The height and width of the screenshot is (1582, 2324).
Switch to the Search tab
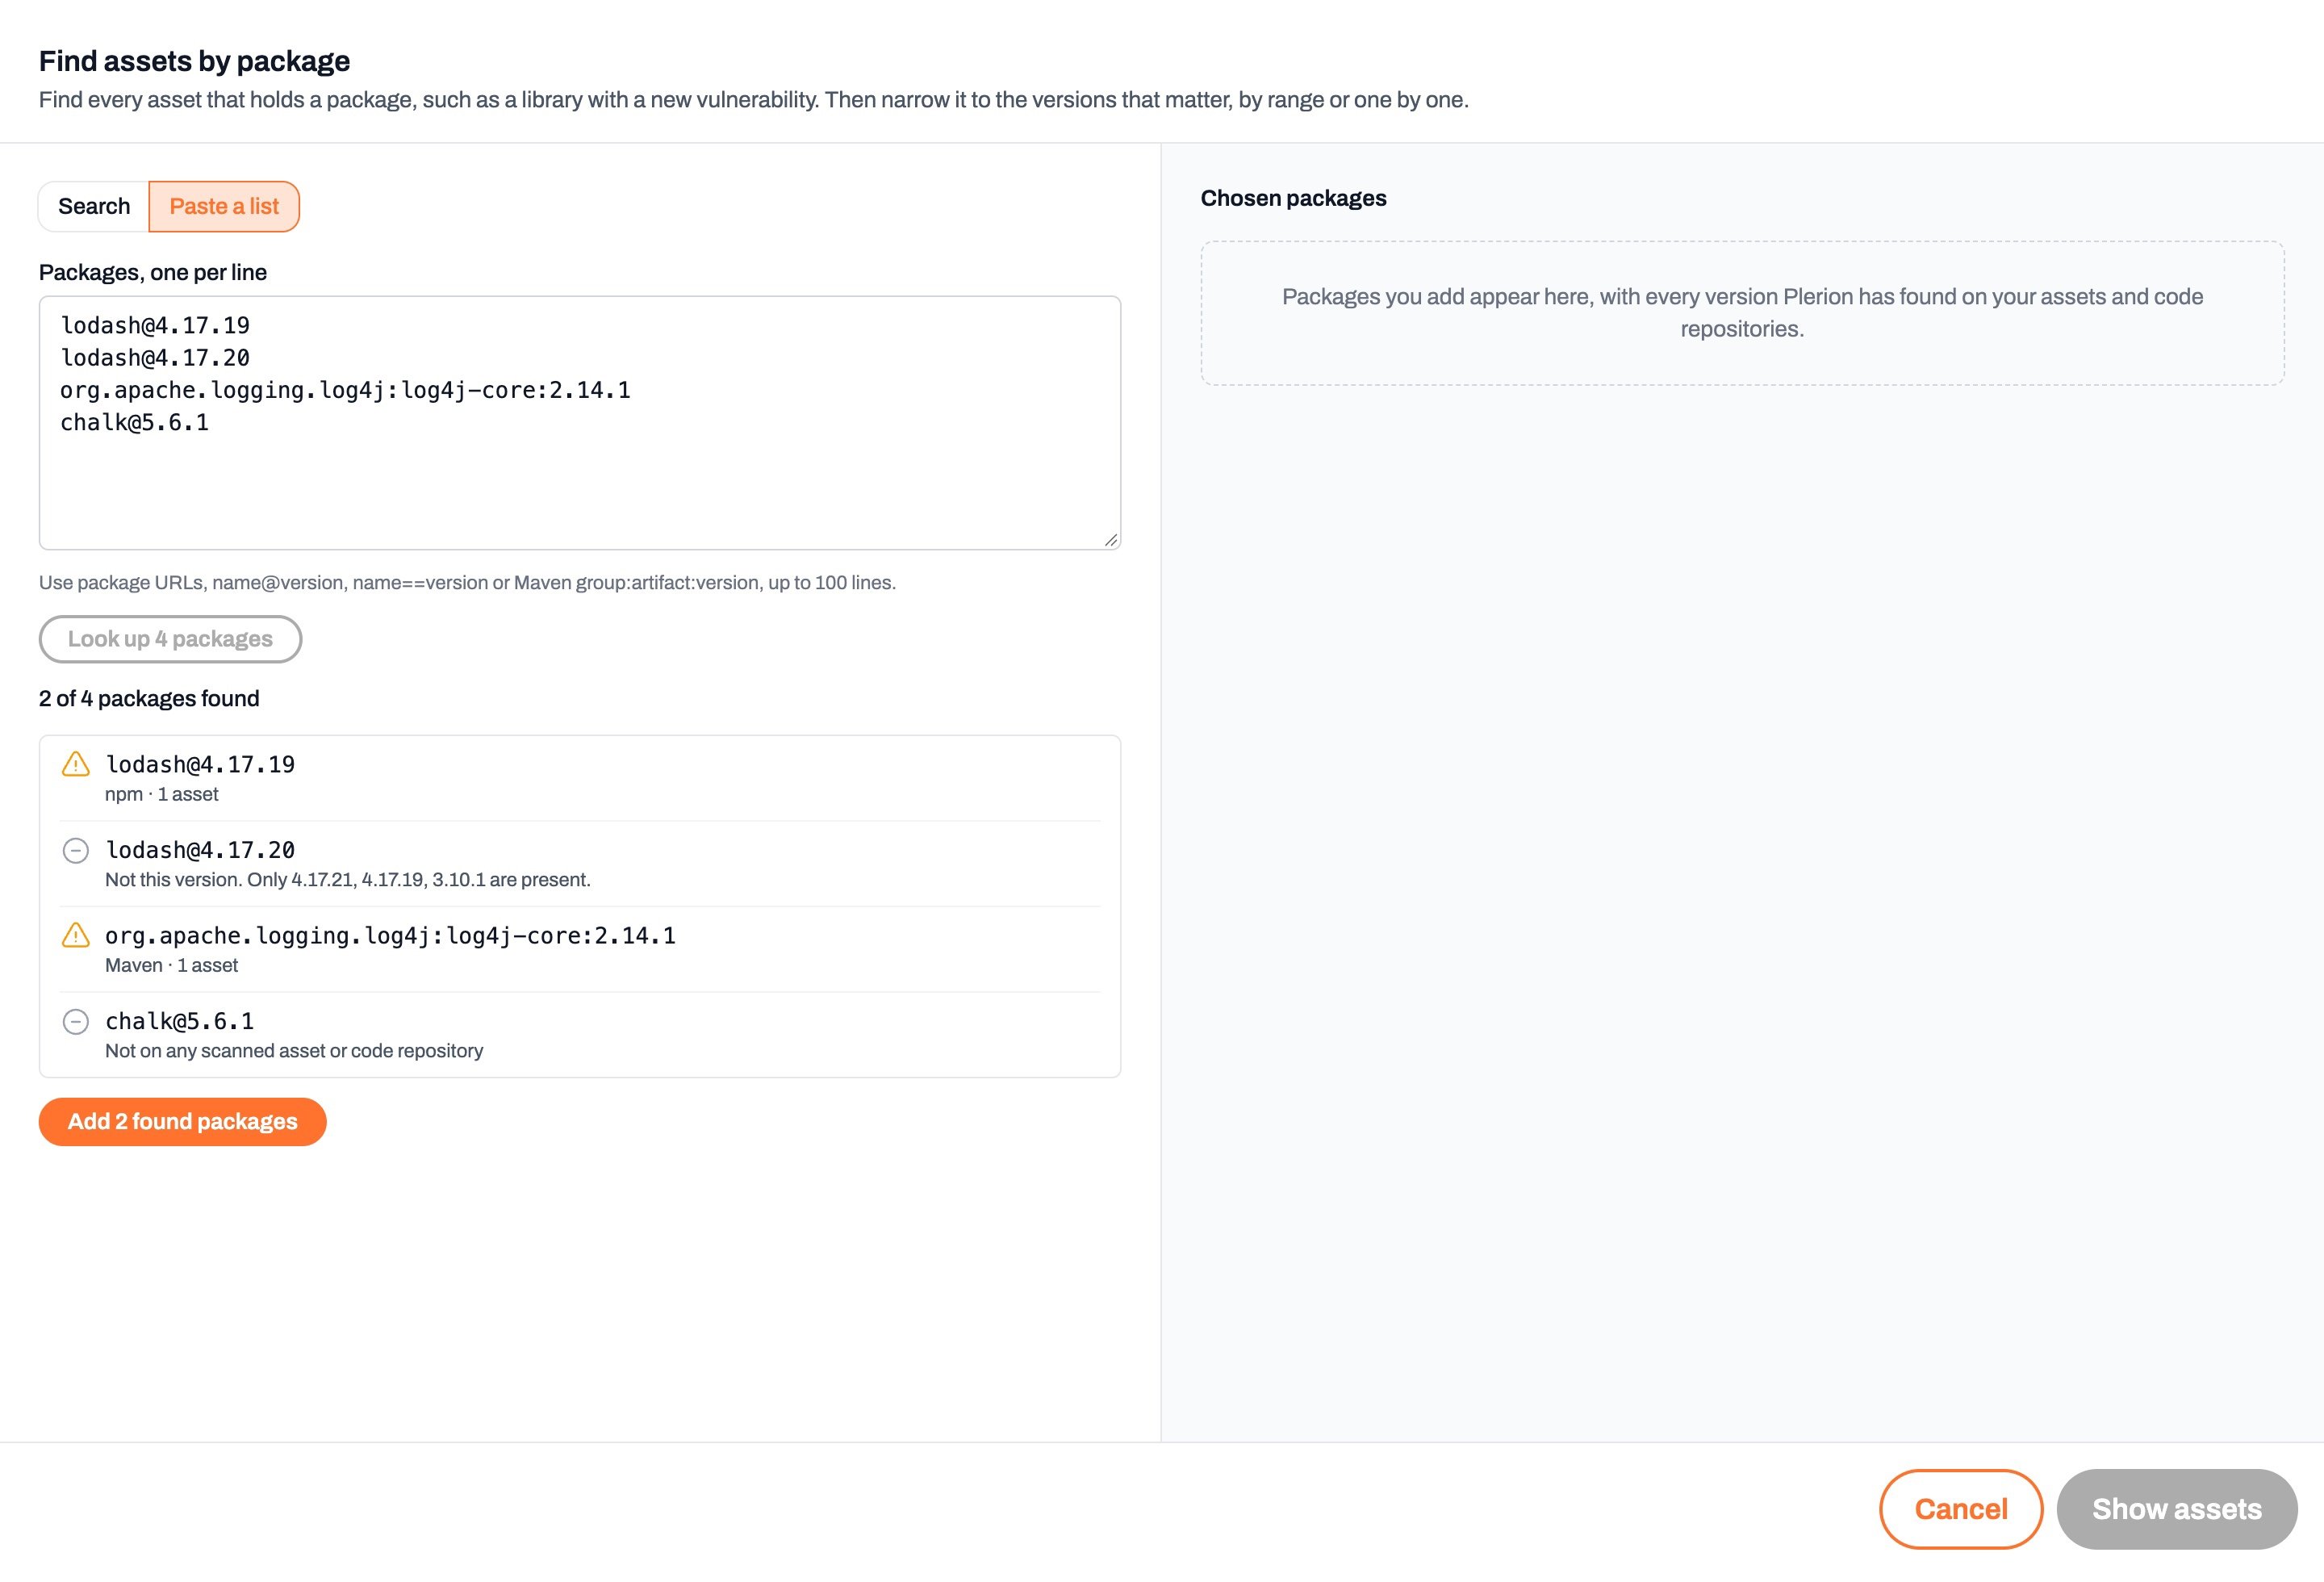coord(94,206)
